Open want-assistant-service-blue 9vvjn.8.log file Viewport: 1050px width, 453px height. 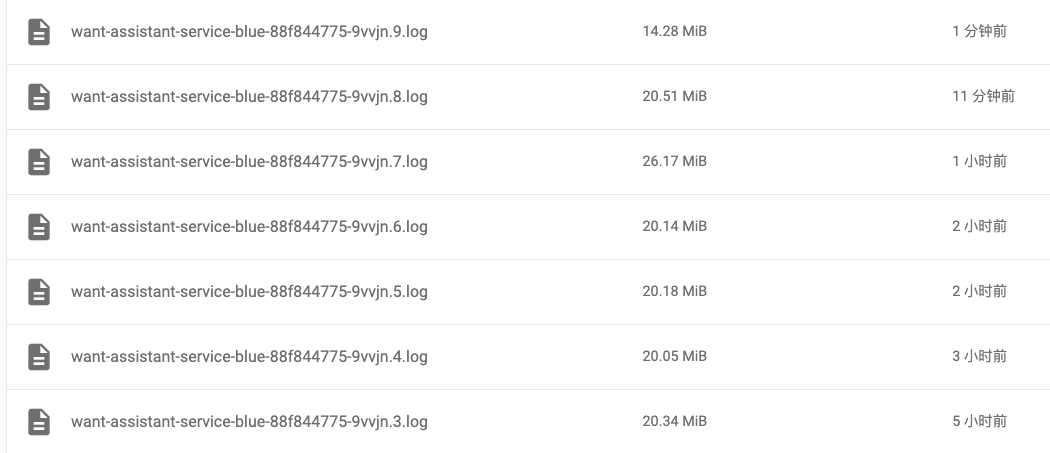tap(249, 97)
